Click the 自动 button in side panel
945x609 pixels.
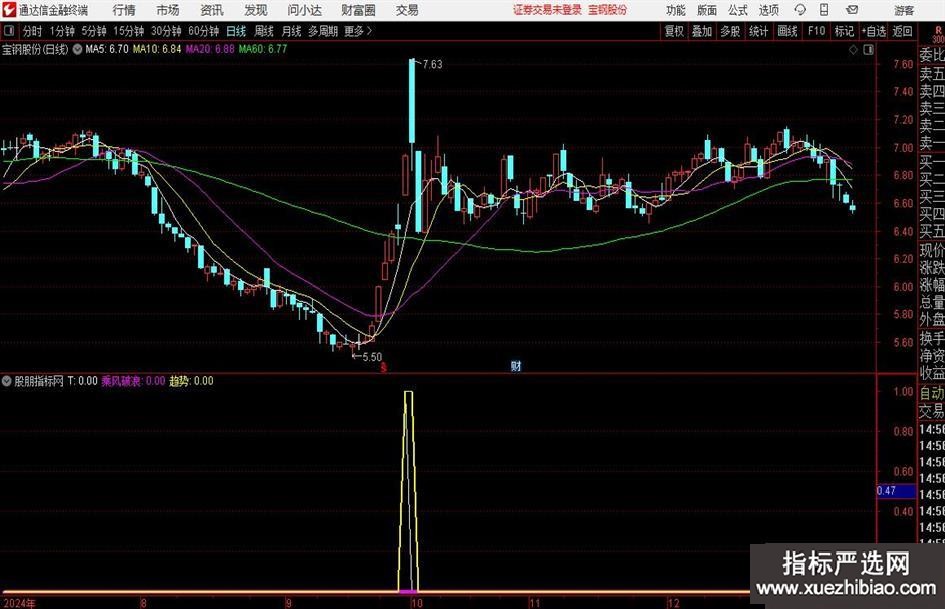coord(931,393)
